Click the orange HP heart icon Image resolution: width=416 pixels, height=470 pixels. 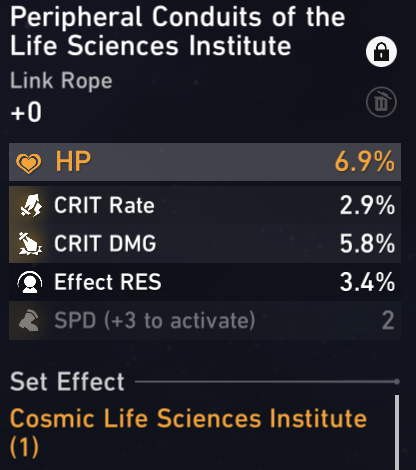tap(29, 163)
